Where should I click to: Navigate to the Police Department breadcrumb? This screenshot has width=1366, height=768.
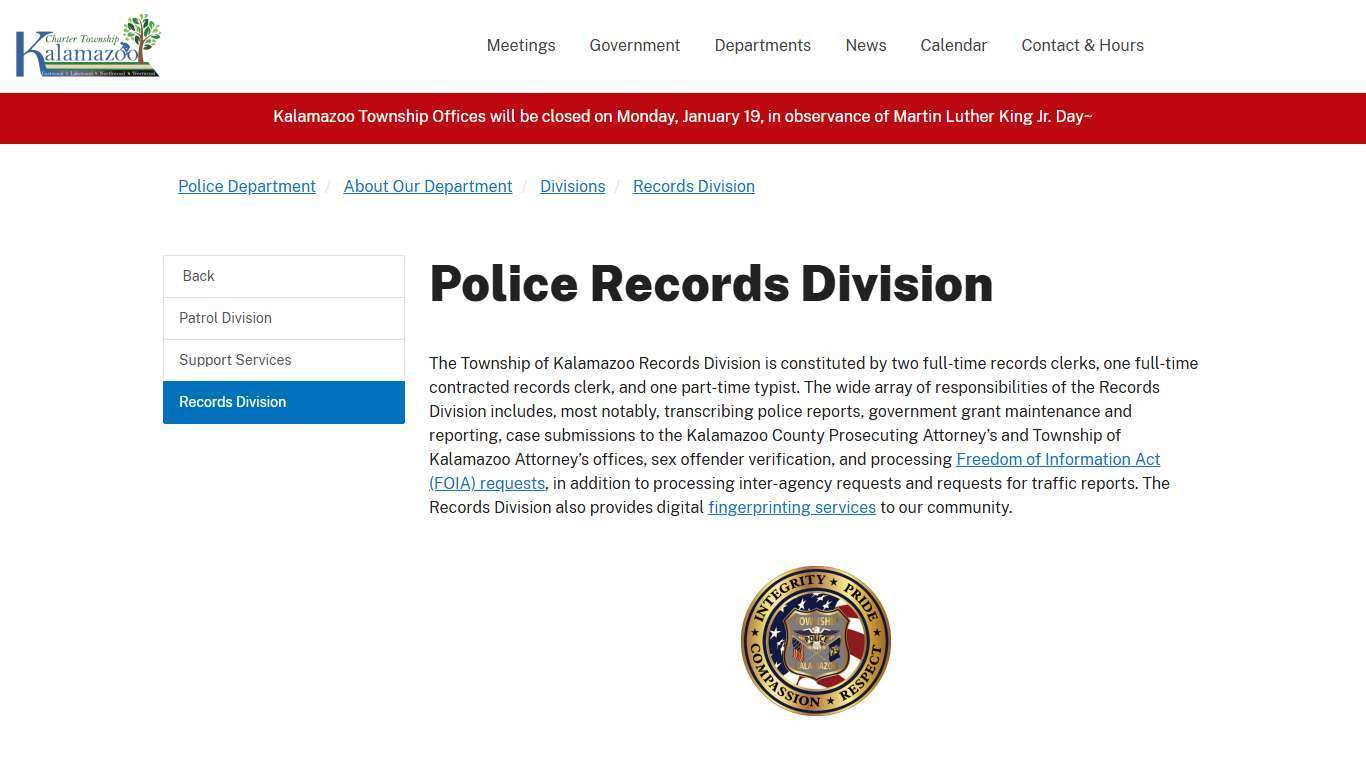[246, 186]
